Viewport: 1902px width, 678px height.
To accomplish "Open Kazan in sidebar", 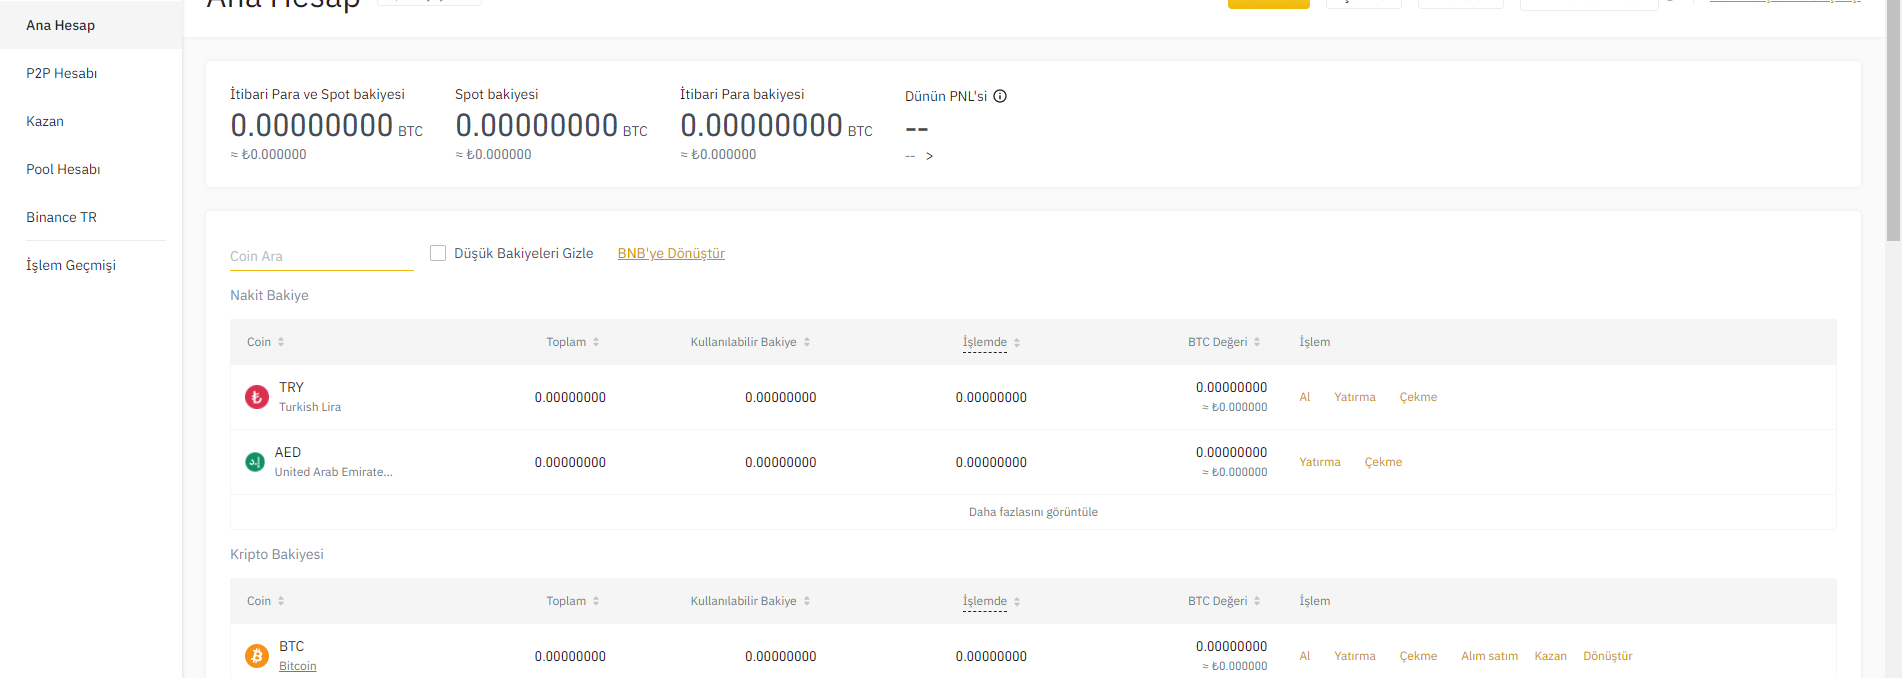I will [x=45, y=121].
